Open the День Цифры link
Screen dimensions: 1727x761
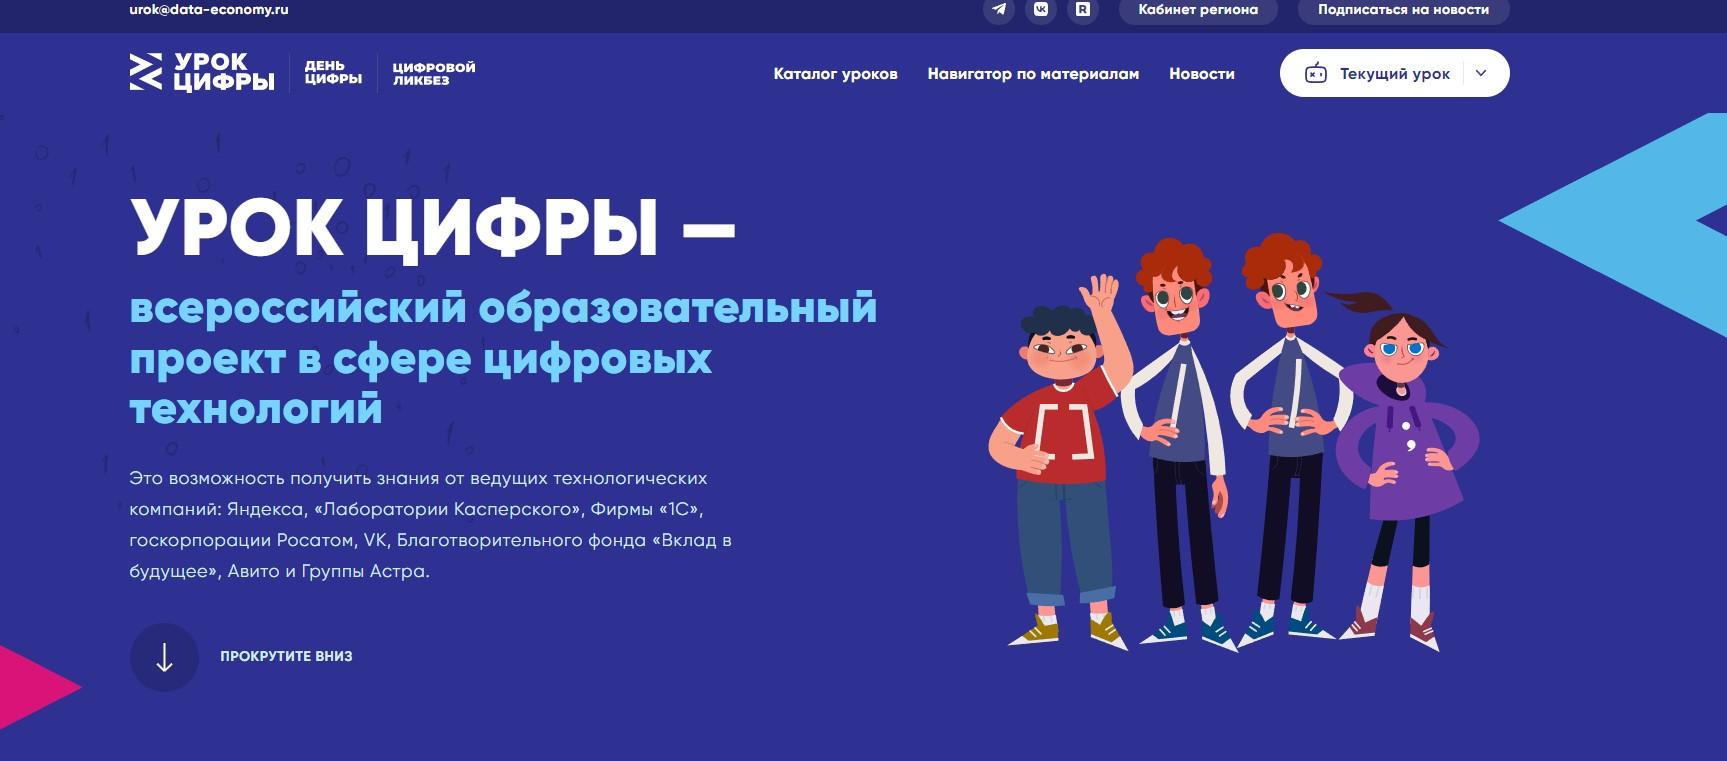[333, 73]
